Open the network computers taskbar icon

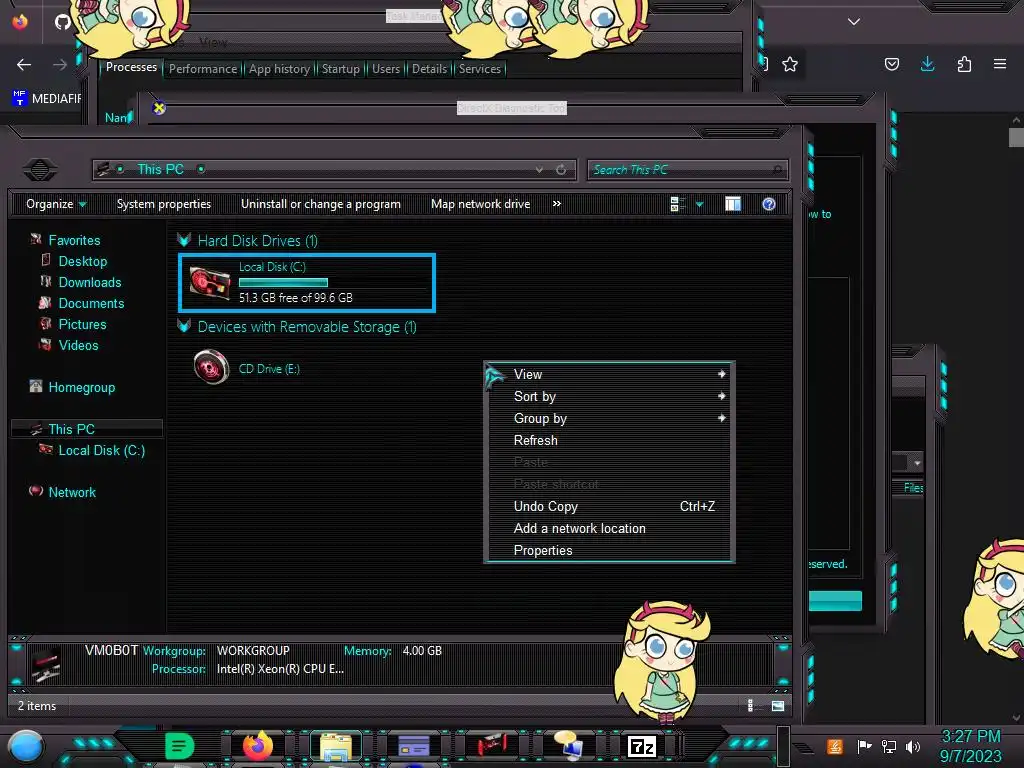[567, 746]
